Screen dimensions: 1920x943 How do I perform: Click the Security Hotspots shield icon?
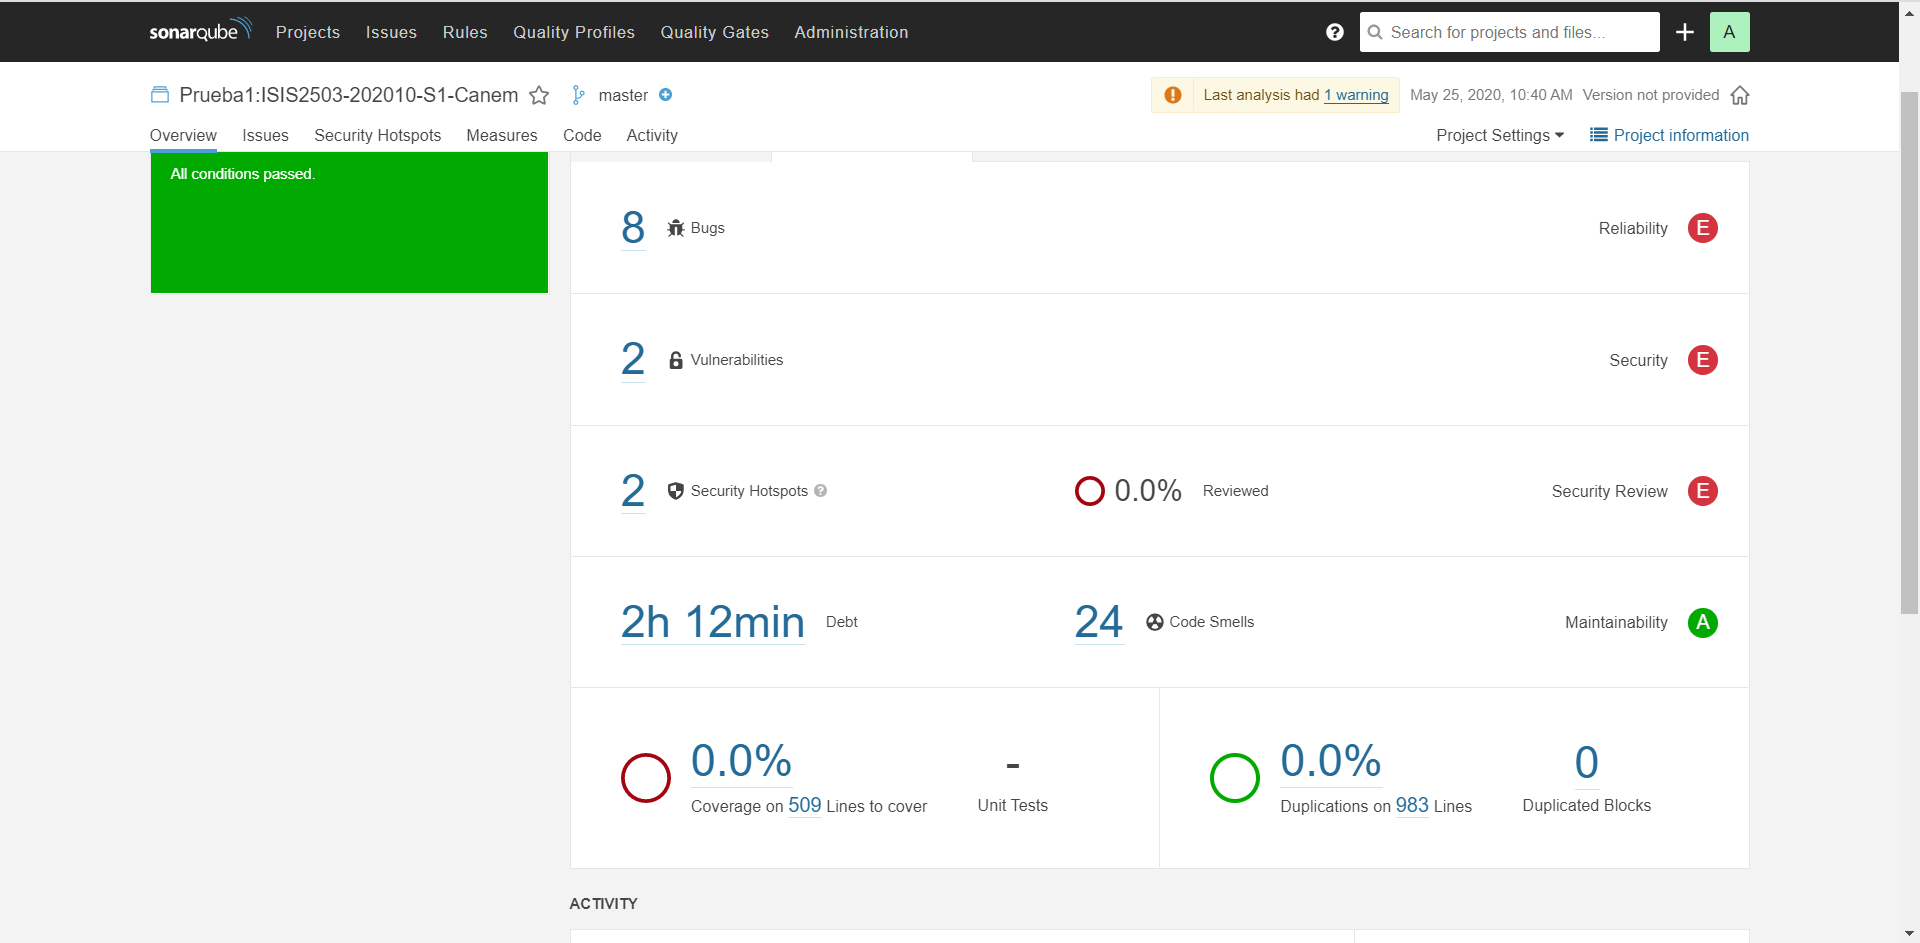click(676, 491)
